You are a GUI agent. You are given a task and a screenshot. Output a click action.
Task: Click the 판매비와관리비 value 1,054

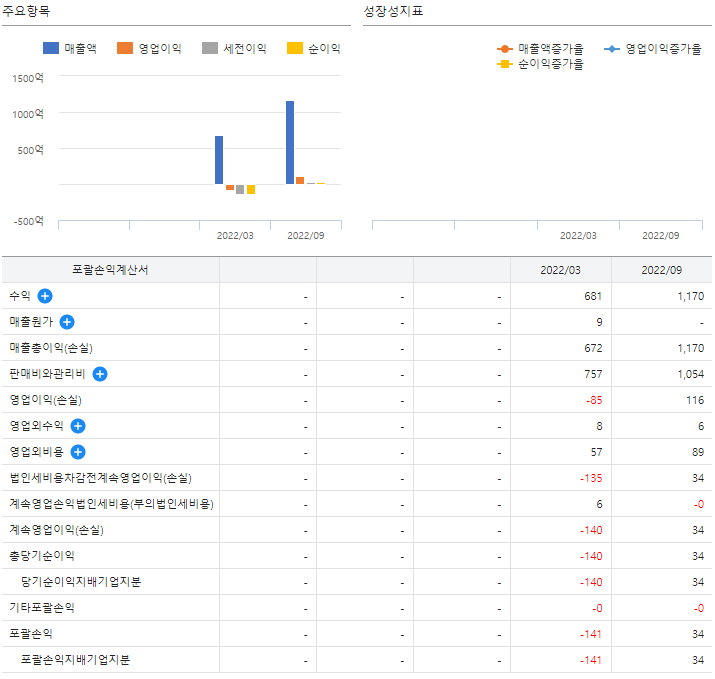pos(691,374)
